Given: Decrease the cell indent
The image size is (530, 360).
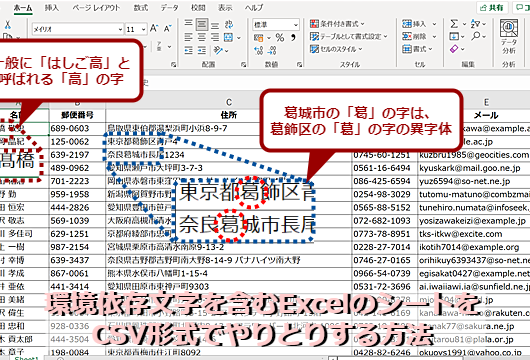Looking at the screenshot, I should tap(189, 51).
